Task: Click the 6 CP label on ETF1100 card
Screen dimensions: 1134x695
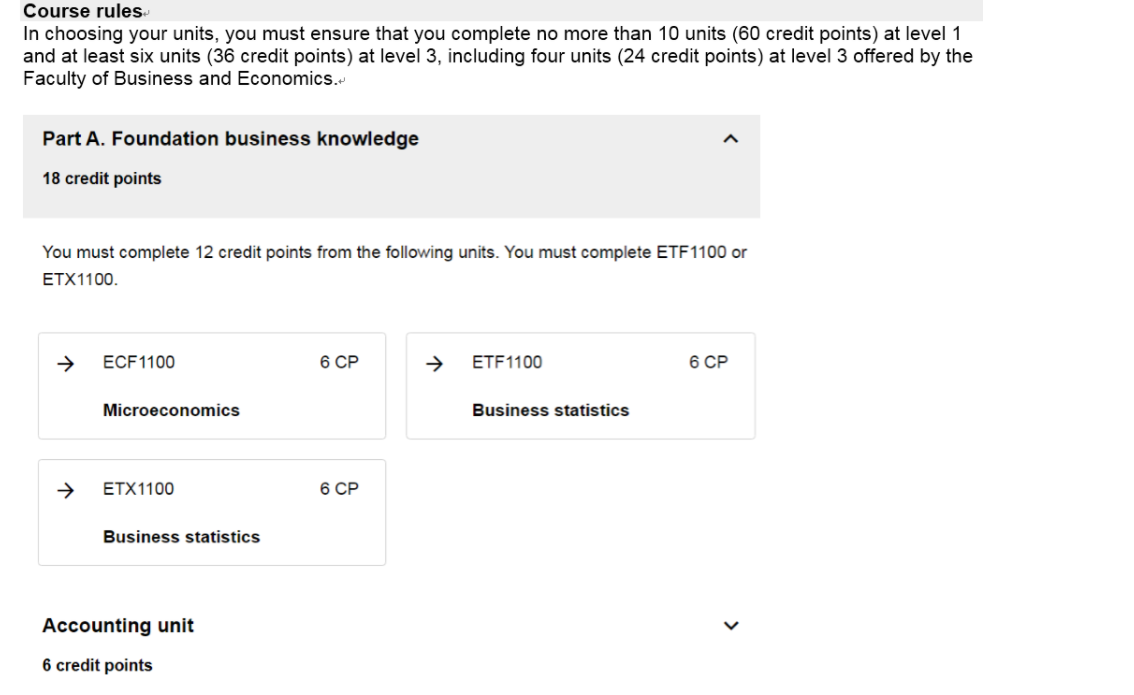Action: click(708, 363)
